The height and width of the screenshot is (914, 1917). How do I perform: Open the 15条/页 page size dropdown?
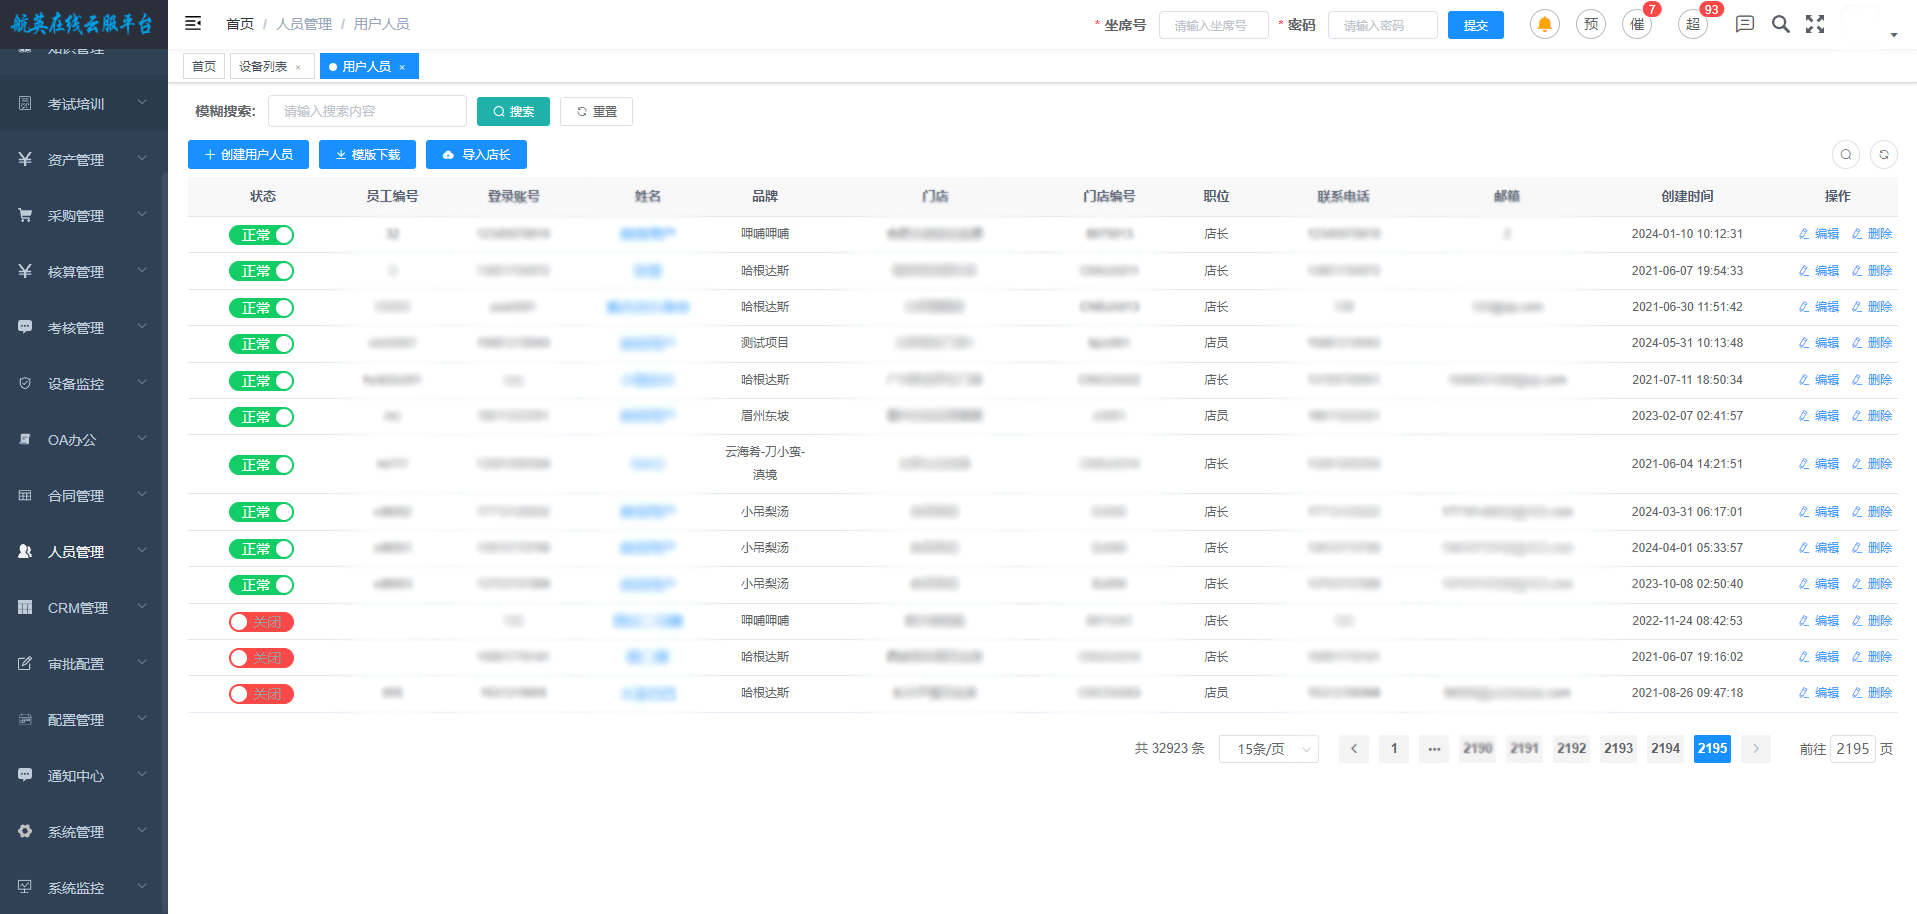tap(1268, 749)
